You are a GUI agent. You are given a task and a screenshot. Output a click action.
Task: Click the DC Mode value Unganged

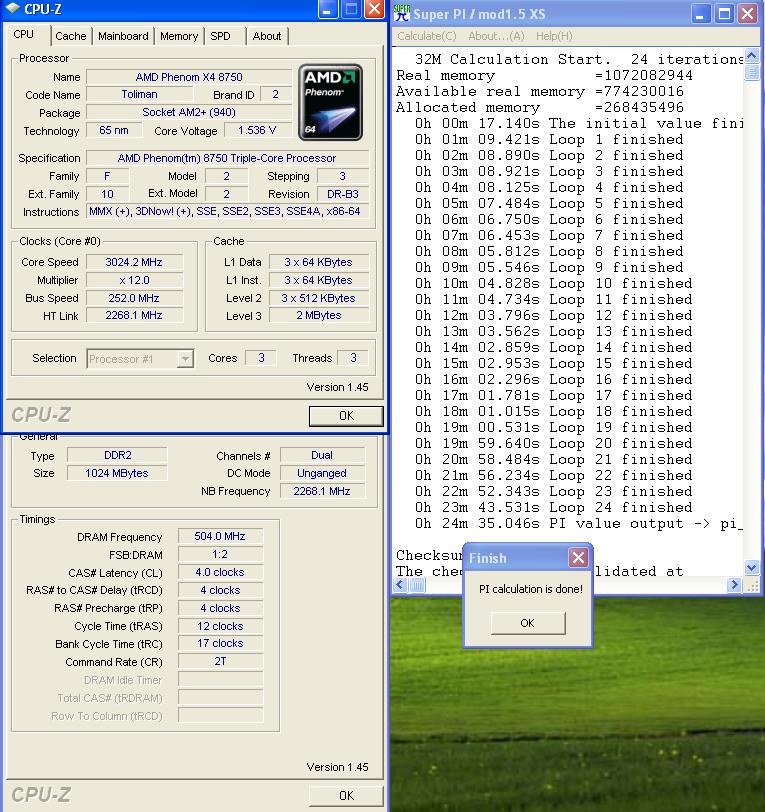(x=322, y=473)
